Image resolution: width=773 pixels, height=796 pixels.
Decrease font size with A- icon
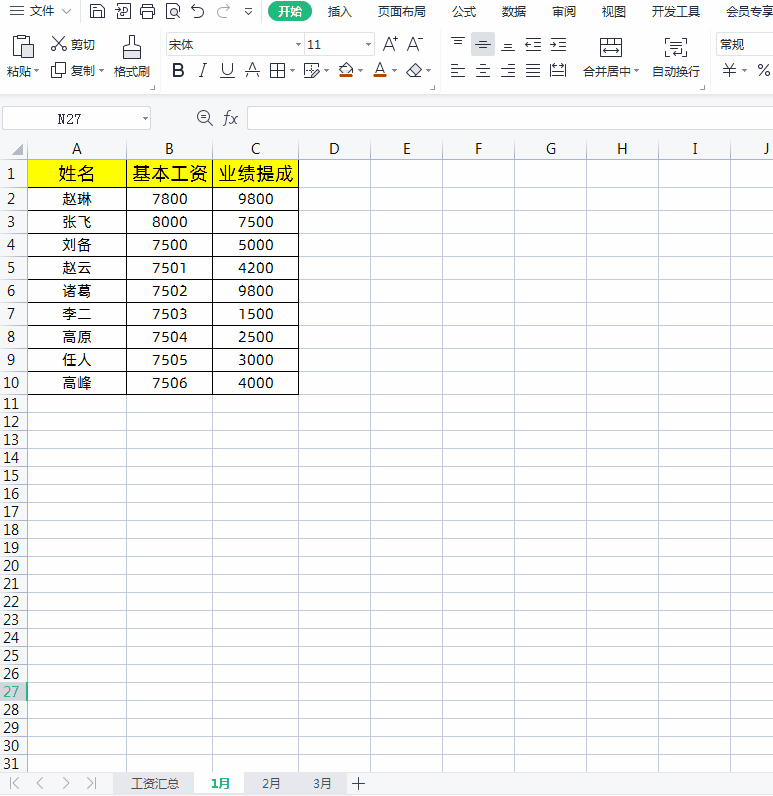[415, 44]
